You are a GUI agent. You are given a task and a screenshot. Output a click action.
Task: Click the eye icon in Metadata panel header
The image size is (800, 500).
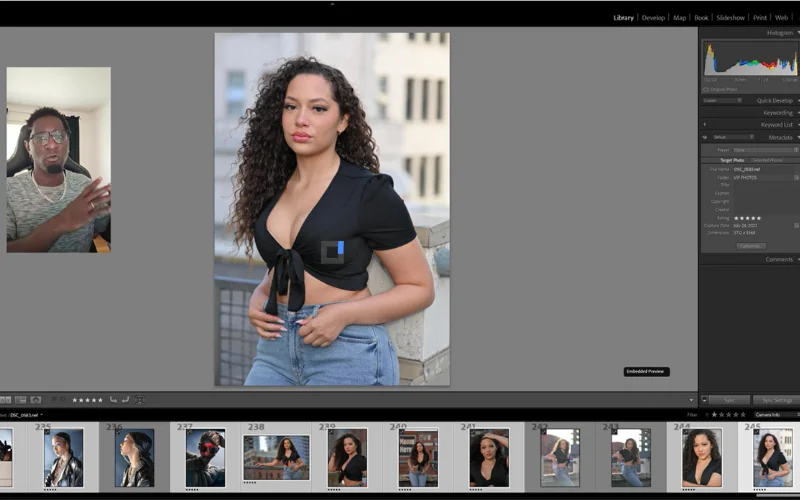(x=704, y=137)
